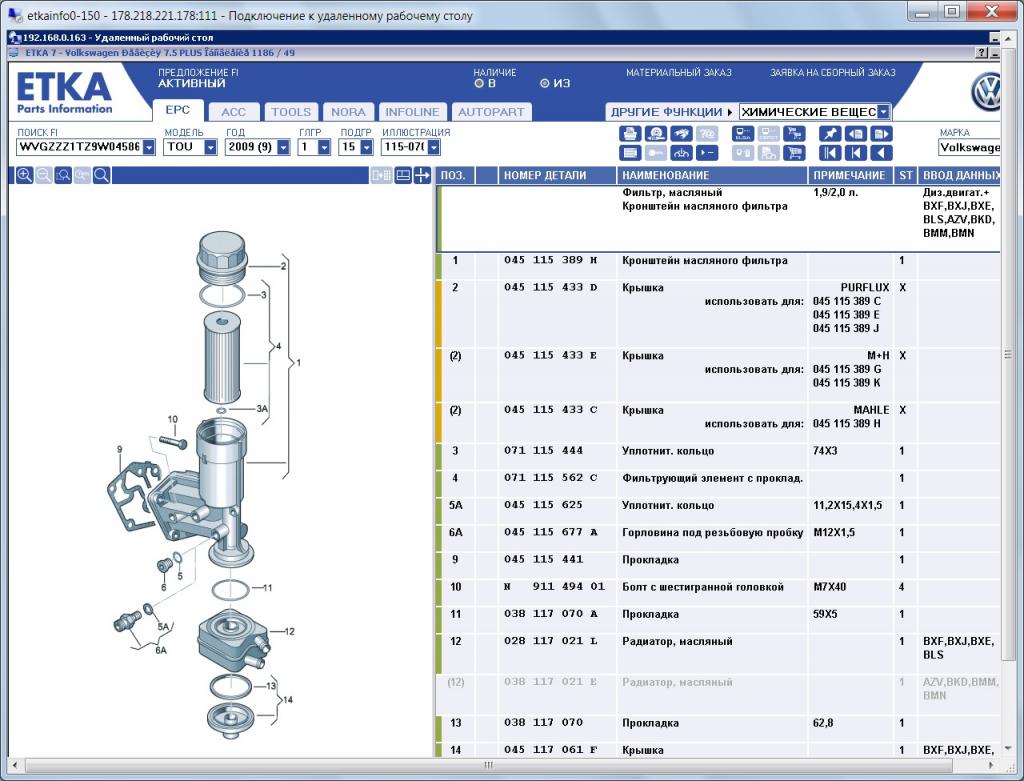This screenshot has height=781, width=1024.
Task: Open the ПОИСК FI VIN dropdown arrow
Action: 149,147
